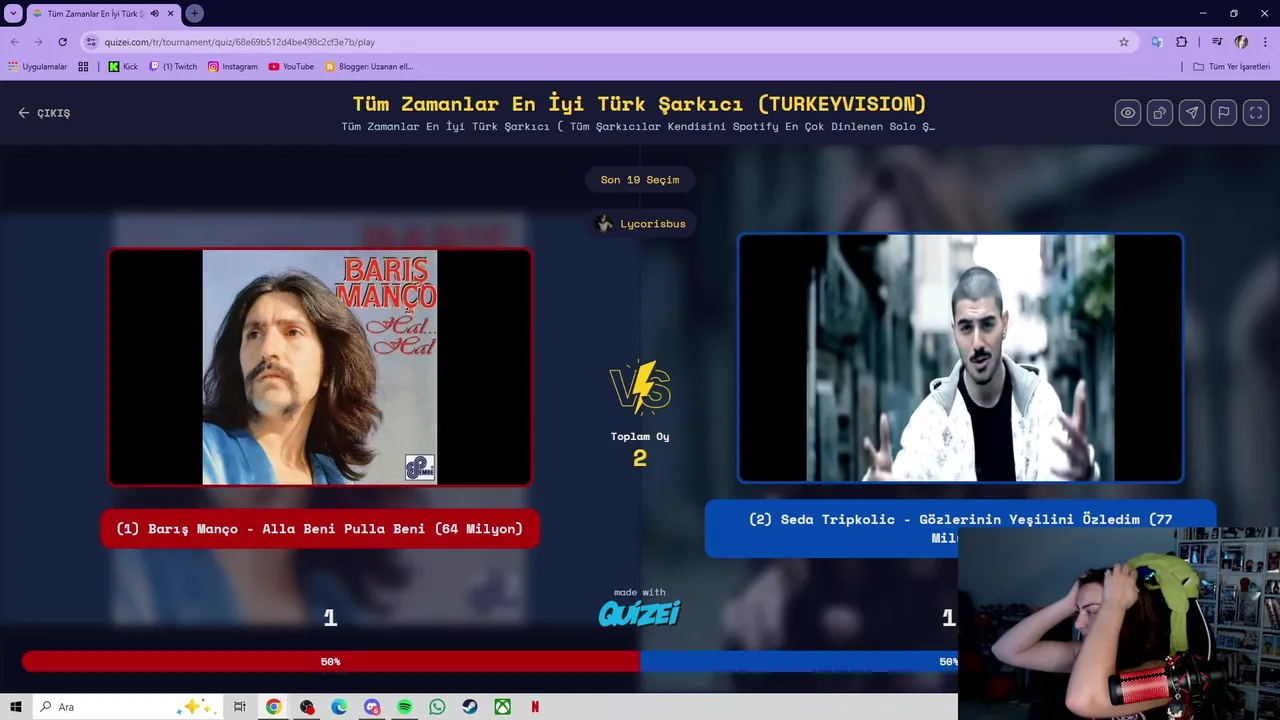Select the Tüm Zamanlar En İyi Türk Ş tab

pos(95,14)
